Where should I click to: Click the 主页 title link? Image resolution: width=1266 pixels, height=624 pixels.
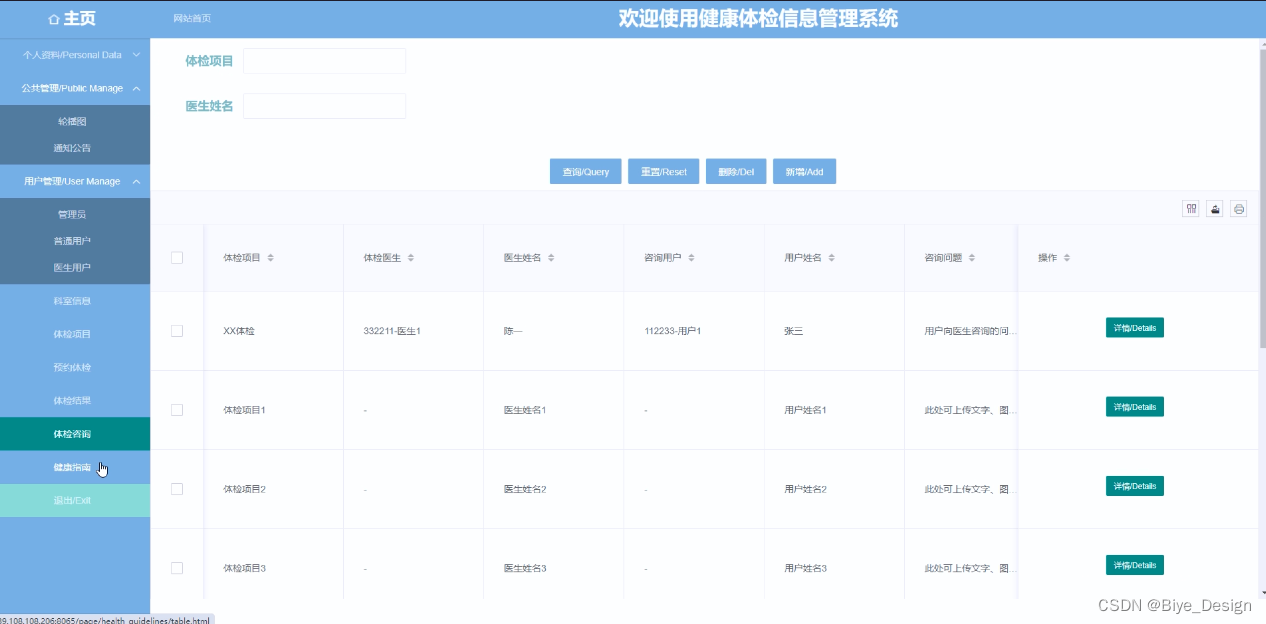(80, 19)
